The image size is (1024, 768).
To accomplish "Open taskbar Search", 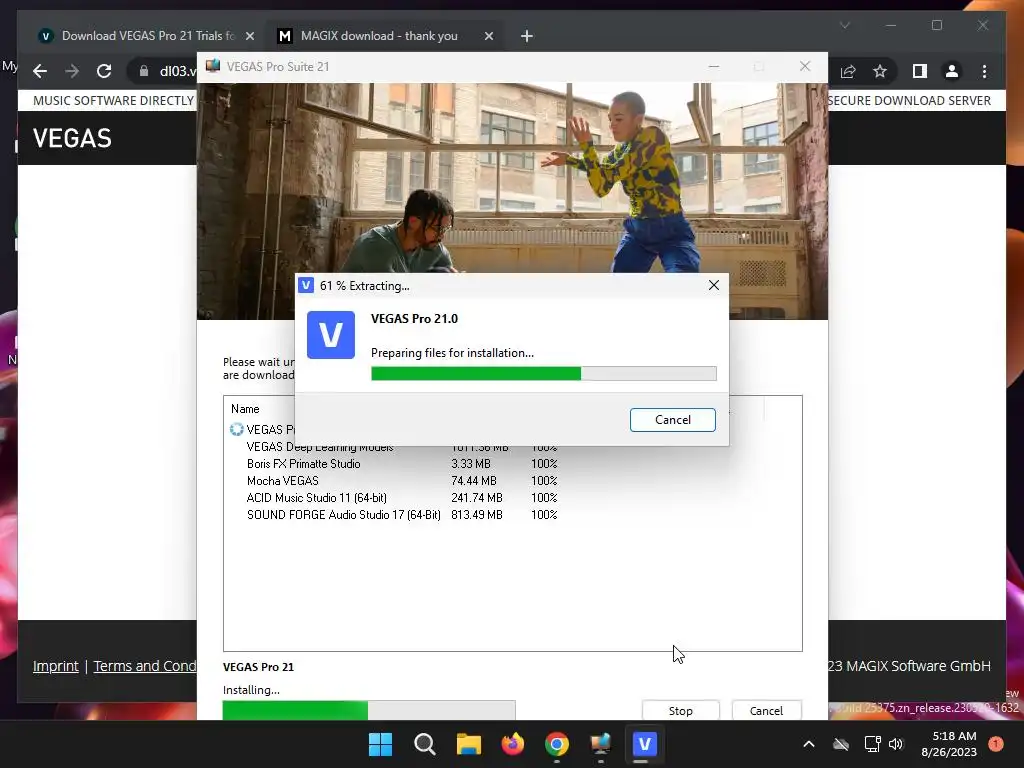I will tap(424, 744).
